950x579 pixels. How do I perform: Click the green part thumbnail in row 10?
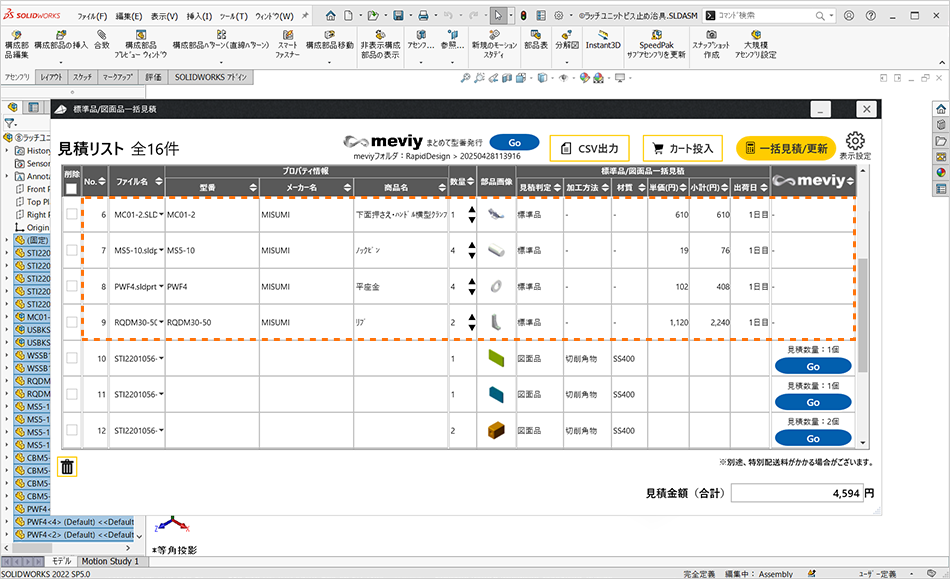[x=496, y=359]
